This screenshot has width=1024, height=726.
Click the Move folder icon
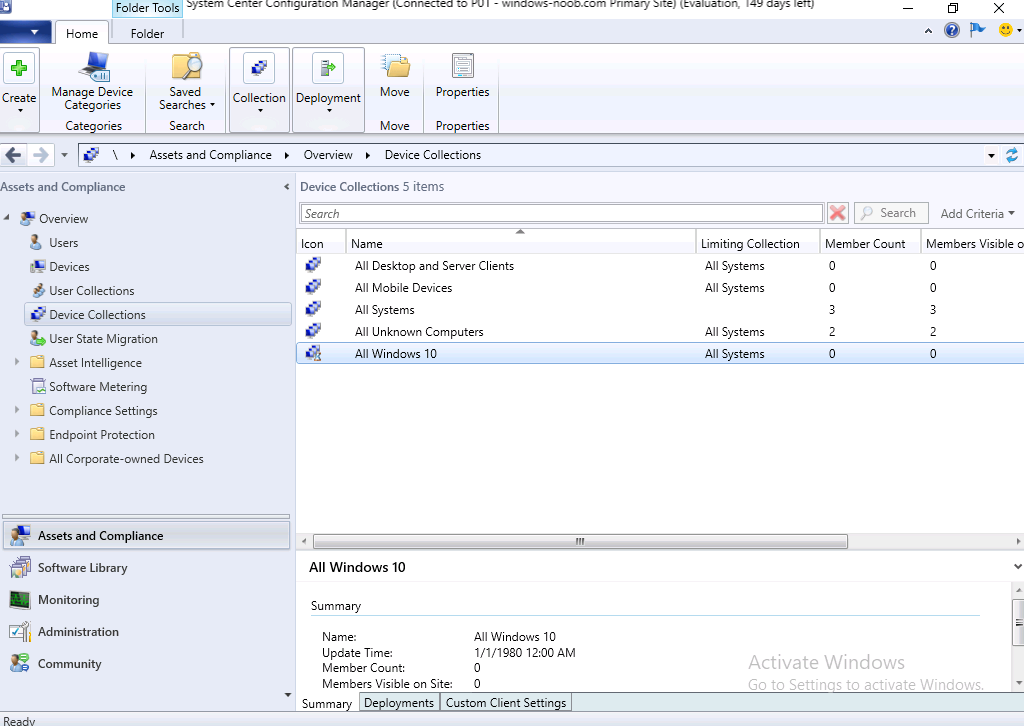[x=396, y=66]
